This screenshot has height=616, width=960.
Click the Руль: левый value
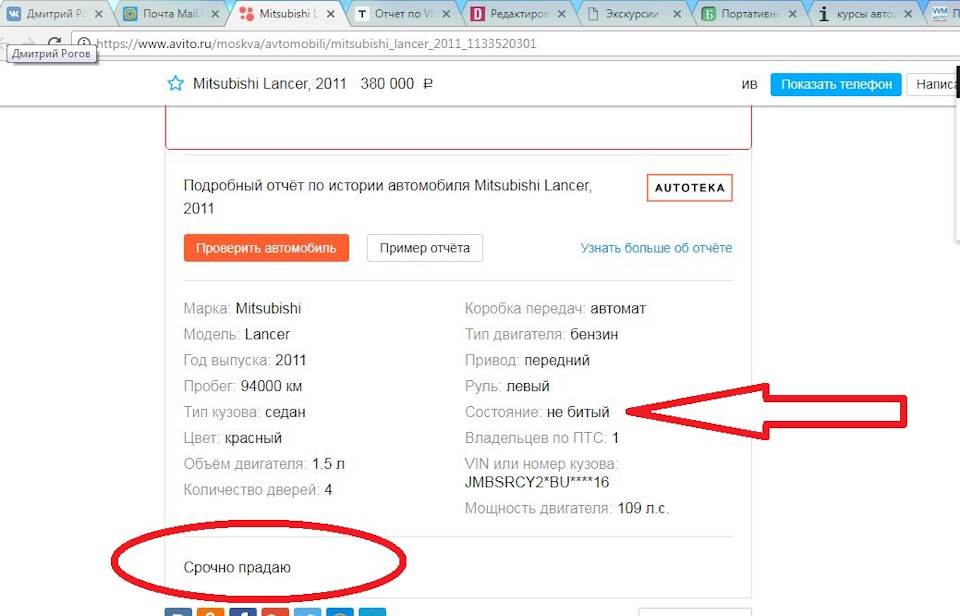[x=528, y=386]
